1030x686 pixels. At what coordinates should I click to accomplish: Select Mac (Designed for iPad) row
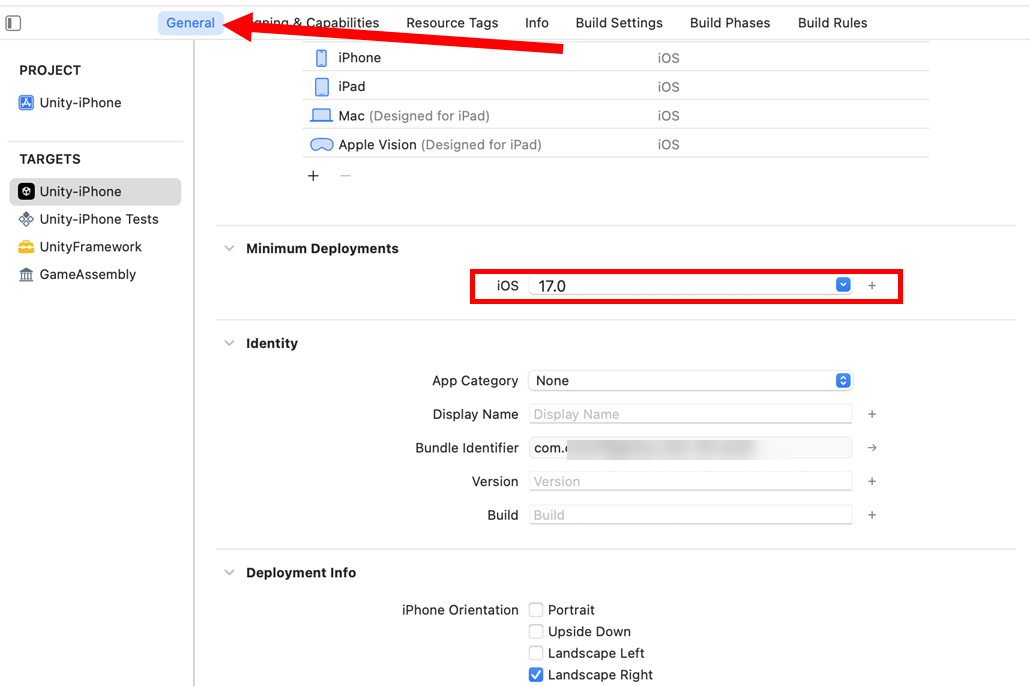(x=616, y=116)
